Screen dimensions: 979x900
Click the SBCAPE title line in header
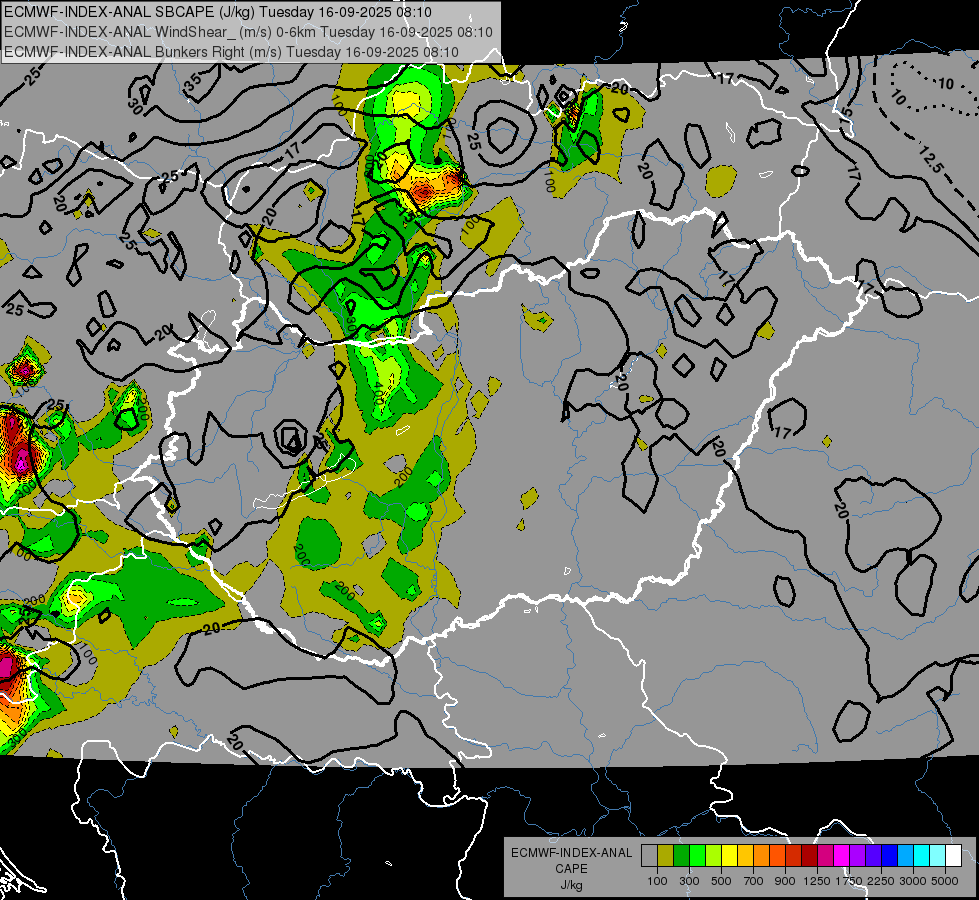tap(217, 12)
